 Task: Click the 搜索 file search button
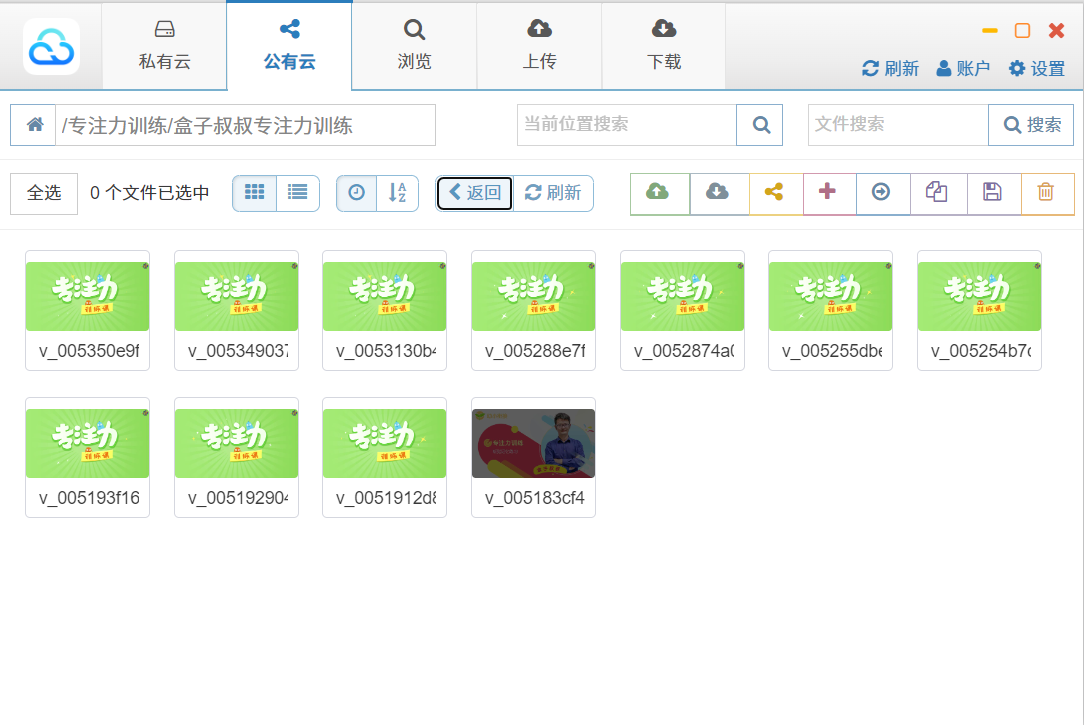[1031, 125]
